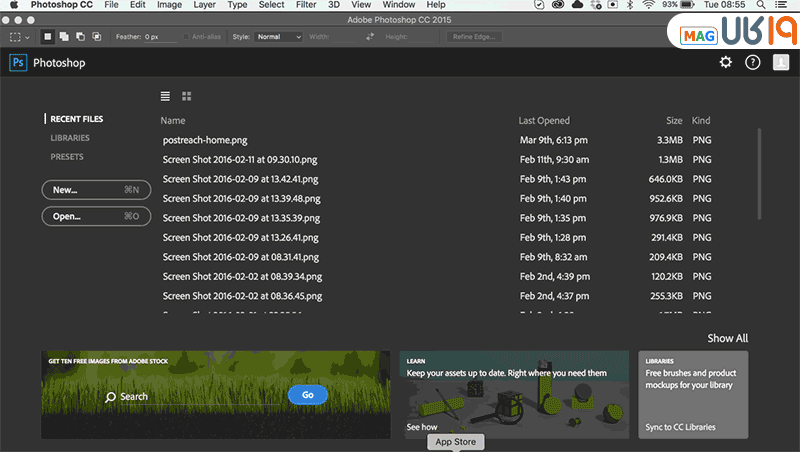Screen dimensions: 800x452
Task: Select the Libraries tab in the sidebar
Action: pos(70,138)
